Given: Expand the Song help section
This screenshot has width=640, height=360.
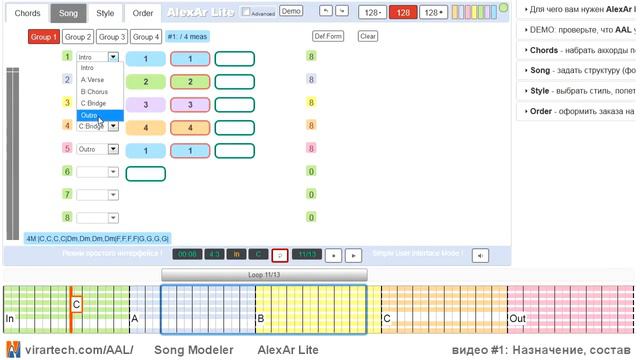Looking at the screenshot, I should (x=576, y=70).
